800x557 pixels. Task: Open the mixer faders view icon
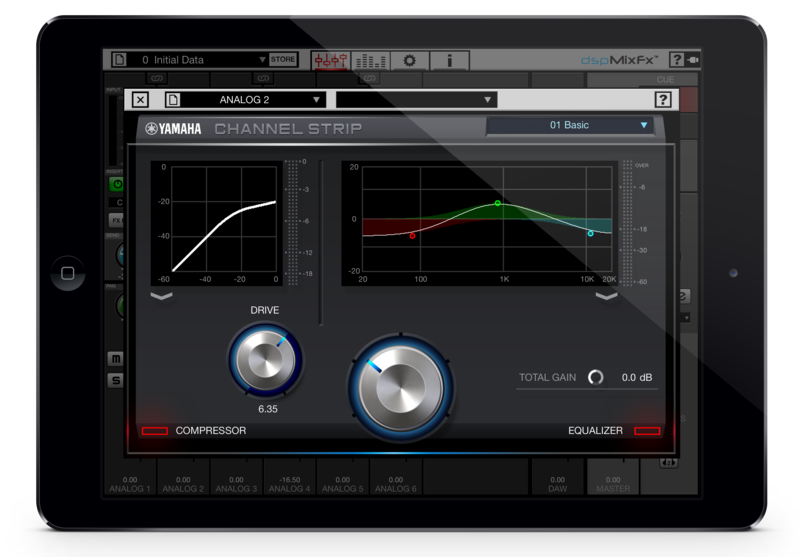click(x=331, y=60)
